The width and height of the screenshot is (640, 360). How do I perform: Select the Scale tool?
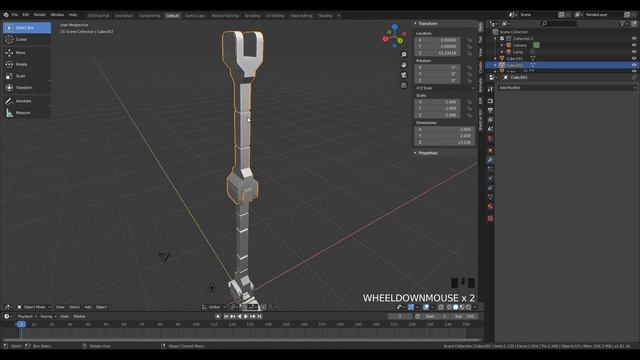click(27, 76)
